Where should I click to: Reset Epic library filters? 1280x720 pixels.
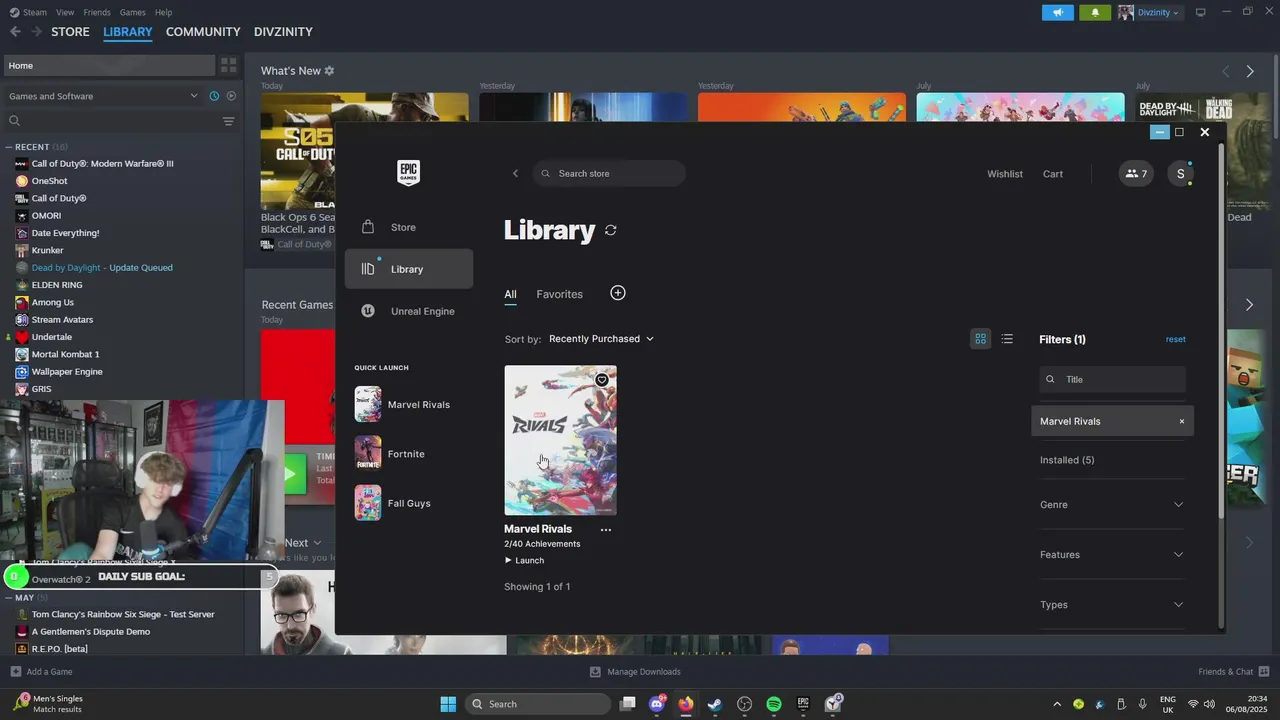[1176, 339]
